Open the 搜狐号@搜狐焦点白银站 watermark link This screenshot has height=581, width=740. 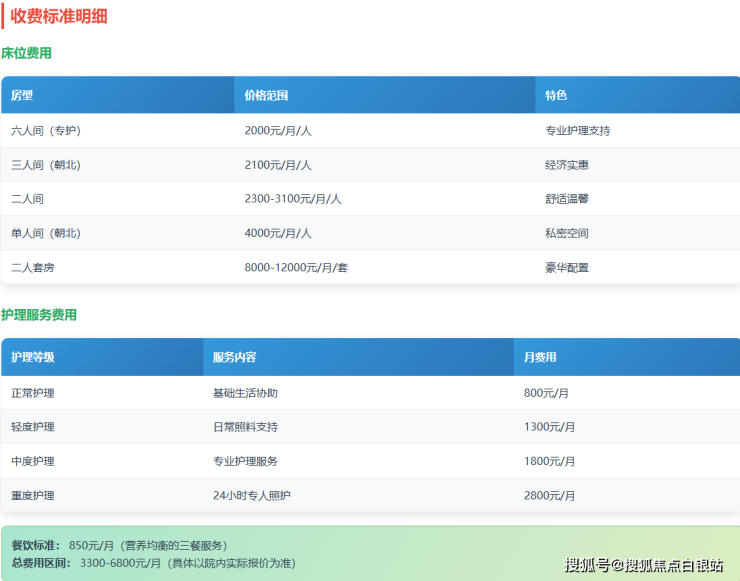(x=644, y=565)
